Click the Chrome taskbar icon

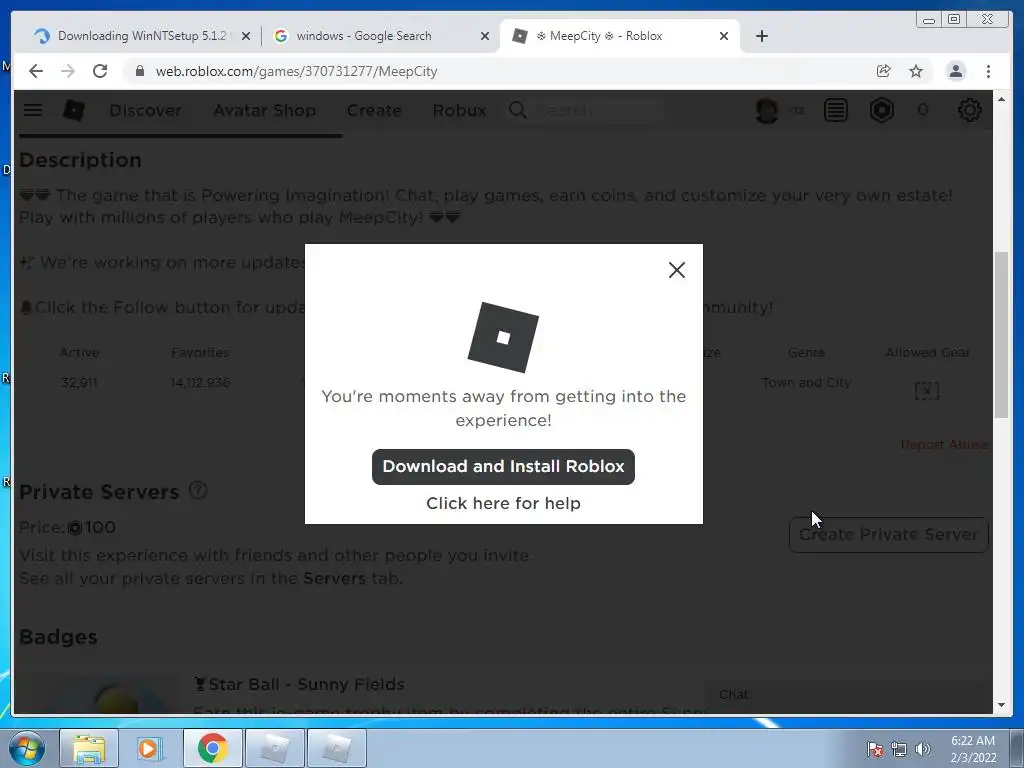pyautogui.click(x=212, y=748)
